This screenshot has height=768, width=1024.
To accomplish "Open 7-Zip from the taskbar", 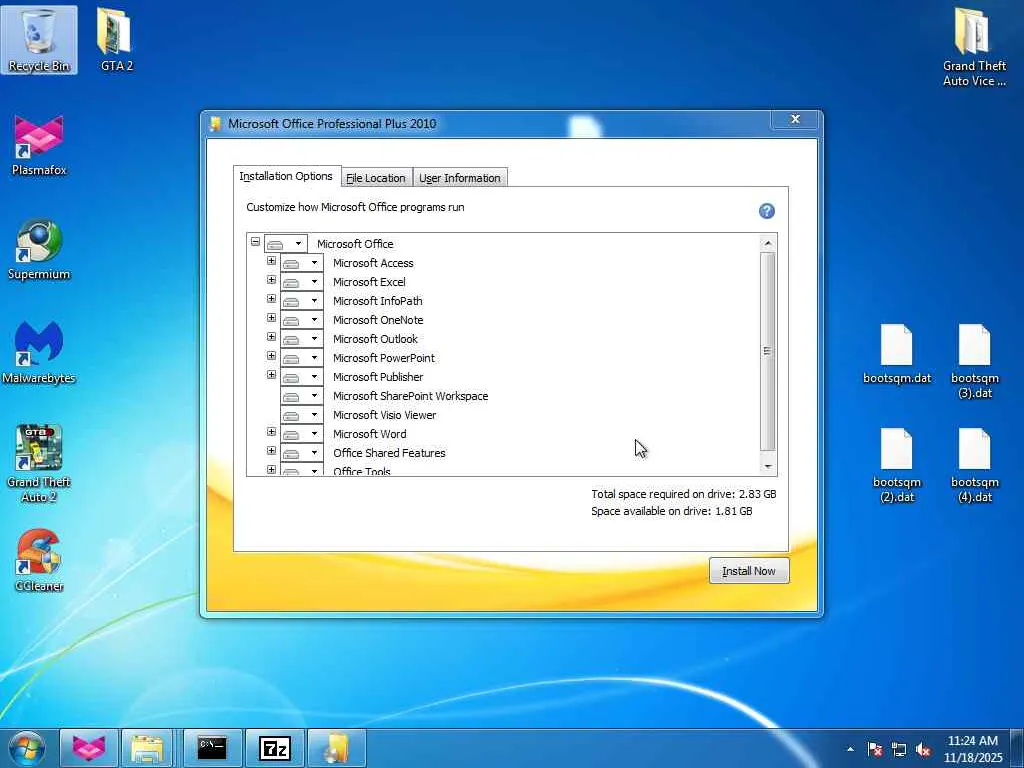I will coord(274,748).
